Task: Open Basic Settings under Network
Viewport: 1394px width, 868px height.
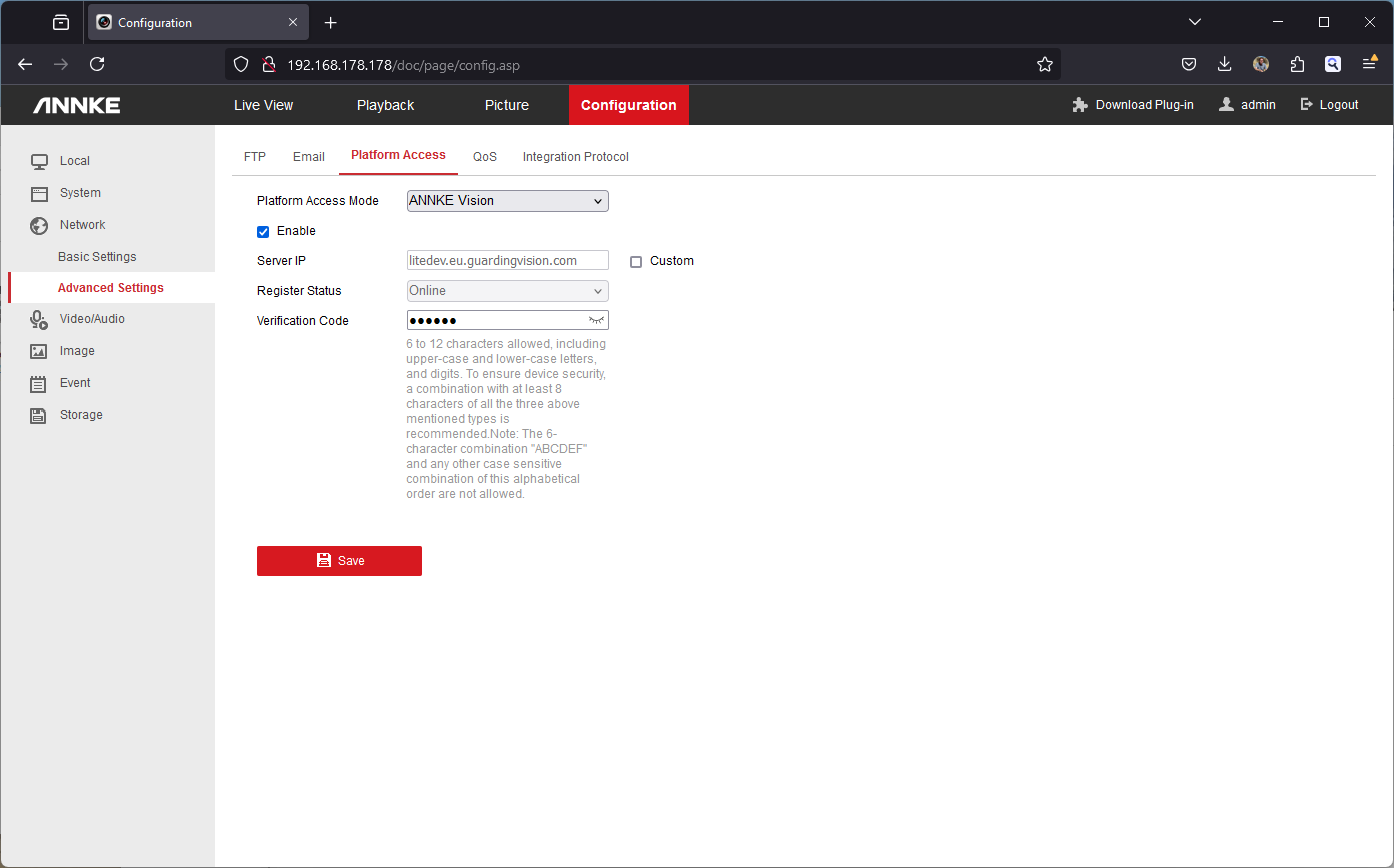Action: pyautogui.click(x=97, y=257)
